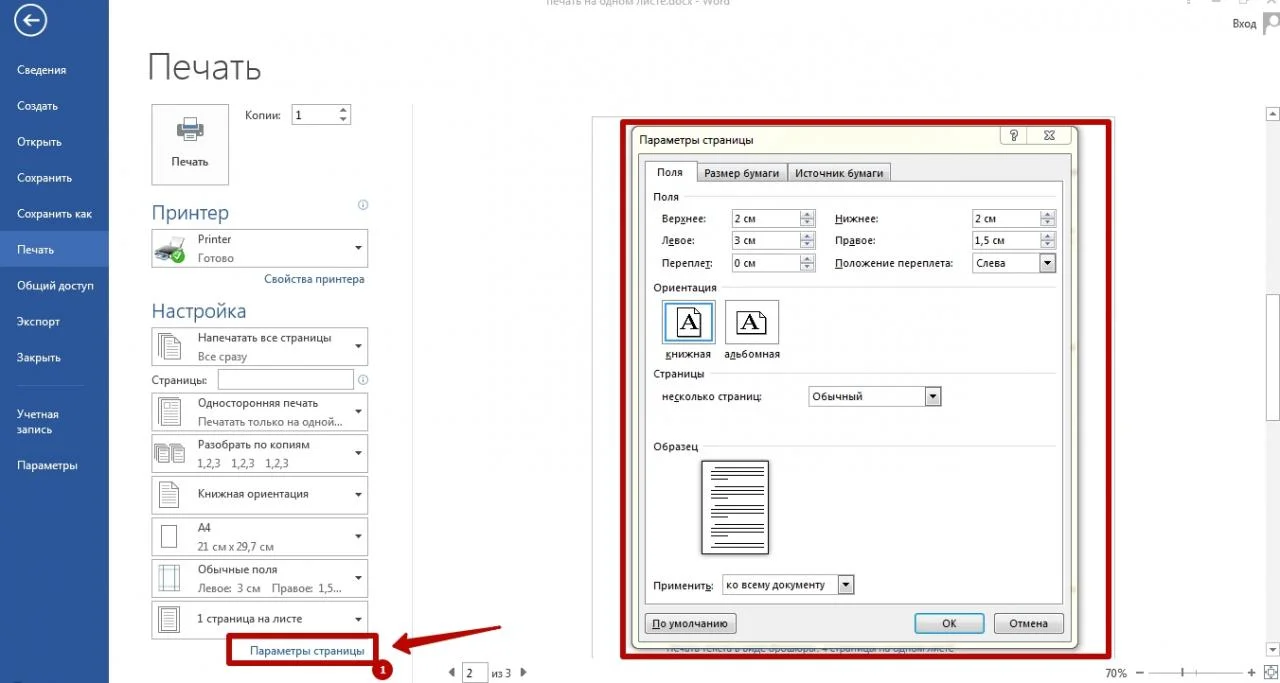Viewport: 1280px width, 683px height.
Task: Click Сохранить как in the sidebar
Action: coord(54,214)
